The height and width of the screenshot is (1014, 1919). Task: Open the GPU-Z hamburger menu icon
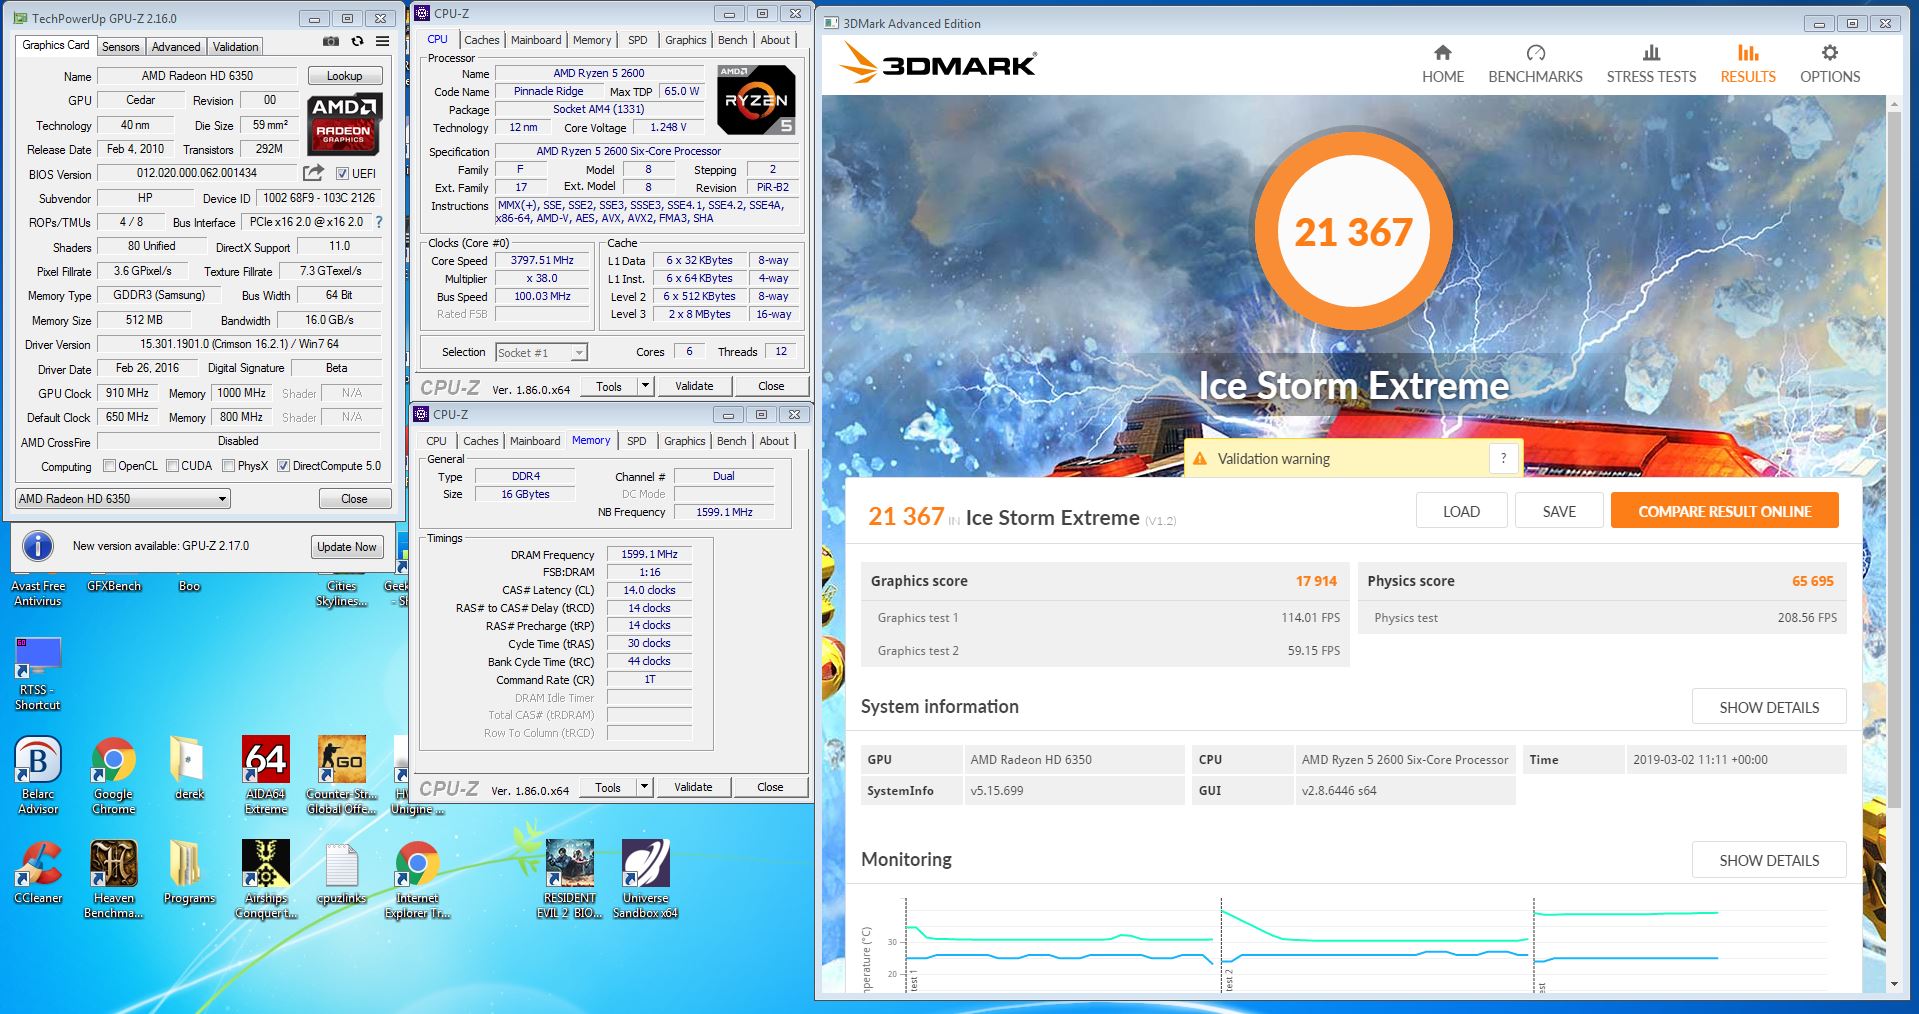[382, 42]
